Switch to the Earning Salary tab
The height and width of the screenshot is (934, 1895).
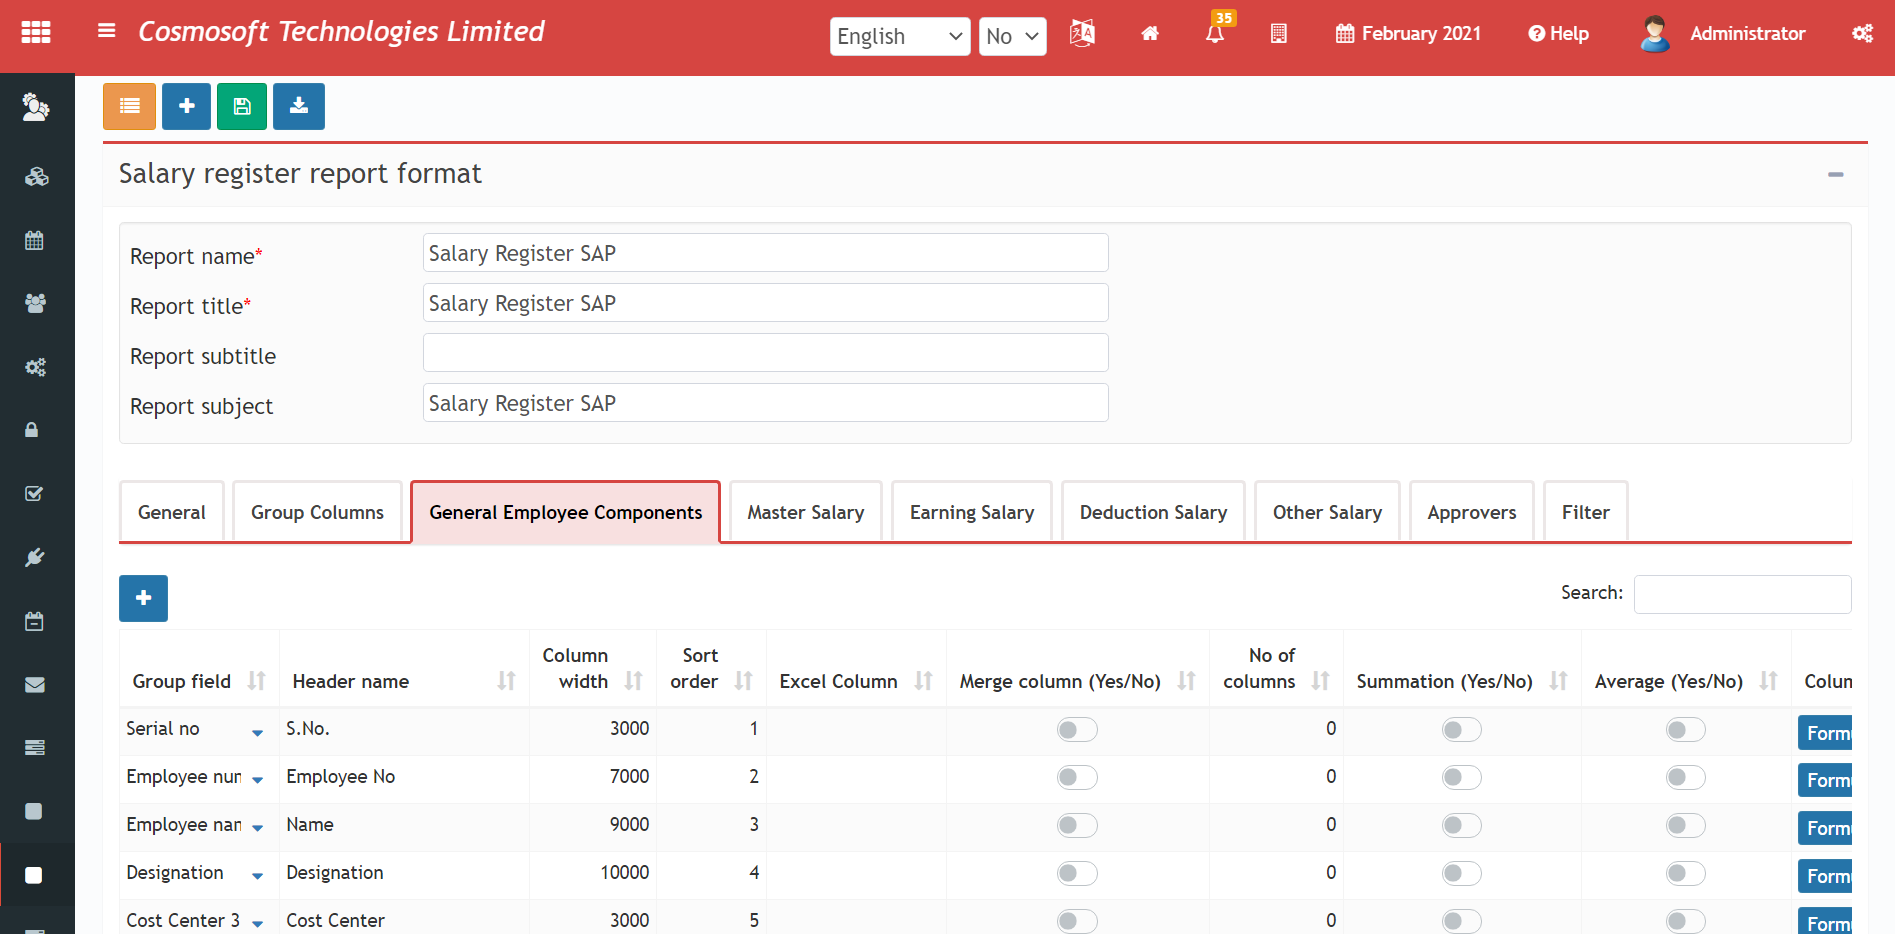[x=972, y=513]
